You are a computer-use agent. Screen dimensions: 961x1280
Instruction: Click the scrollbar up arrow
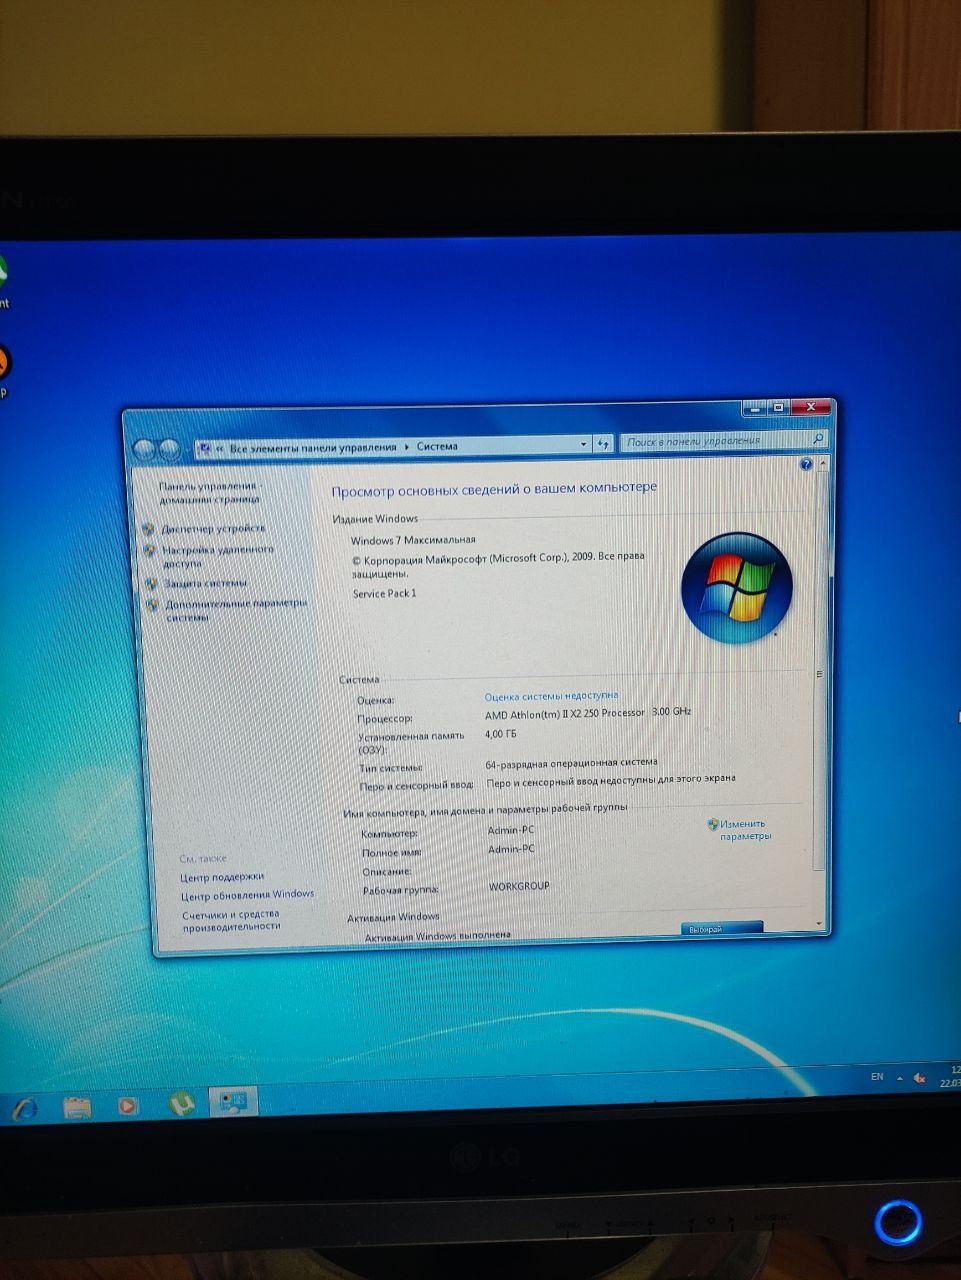(822, 465)
